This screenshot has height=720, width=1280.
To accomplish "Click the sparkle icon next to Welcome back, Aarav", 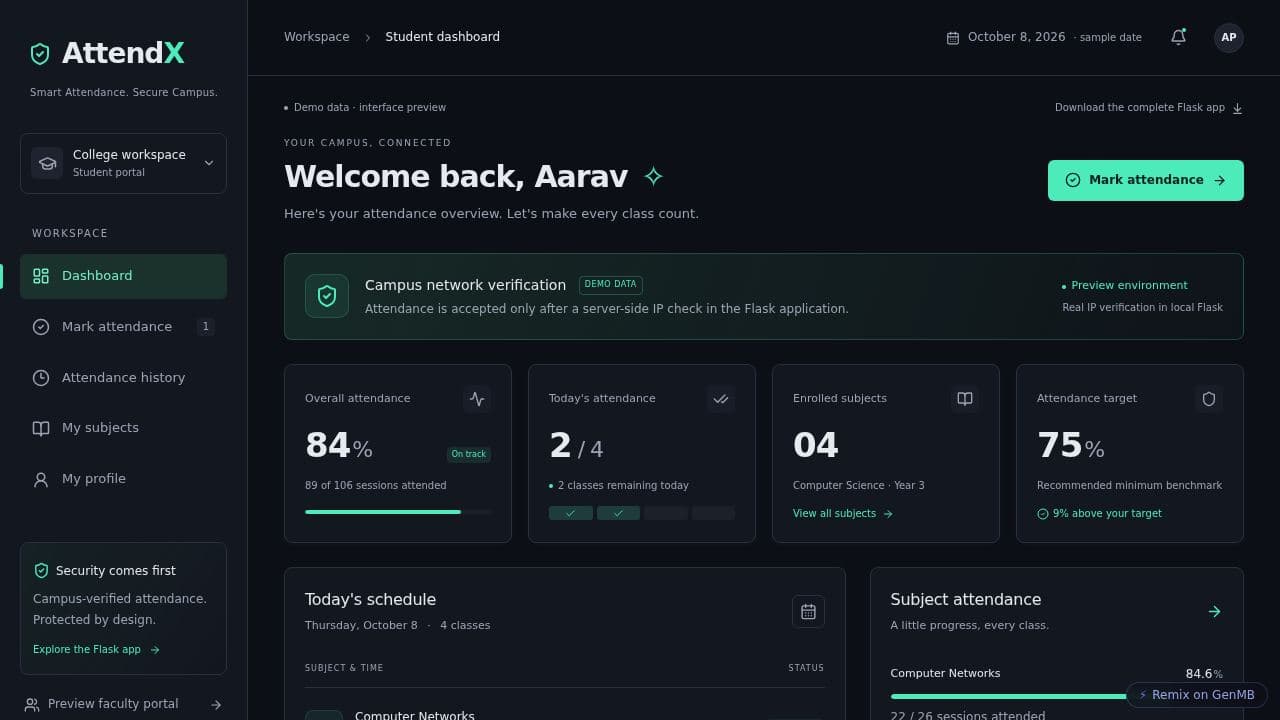I will pyautogui.click(x=653, y=177).
